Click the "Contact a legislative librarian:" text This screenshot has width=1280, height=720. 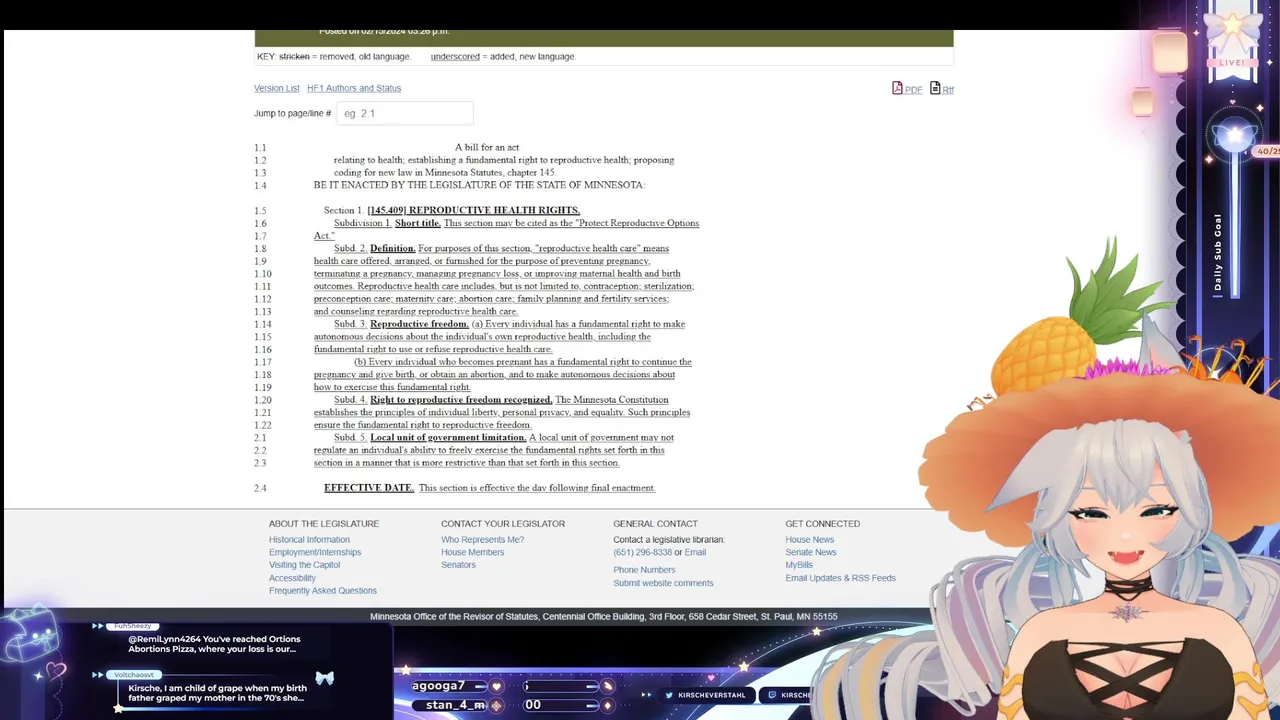669,540
